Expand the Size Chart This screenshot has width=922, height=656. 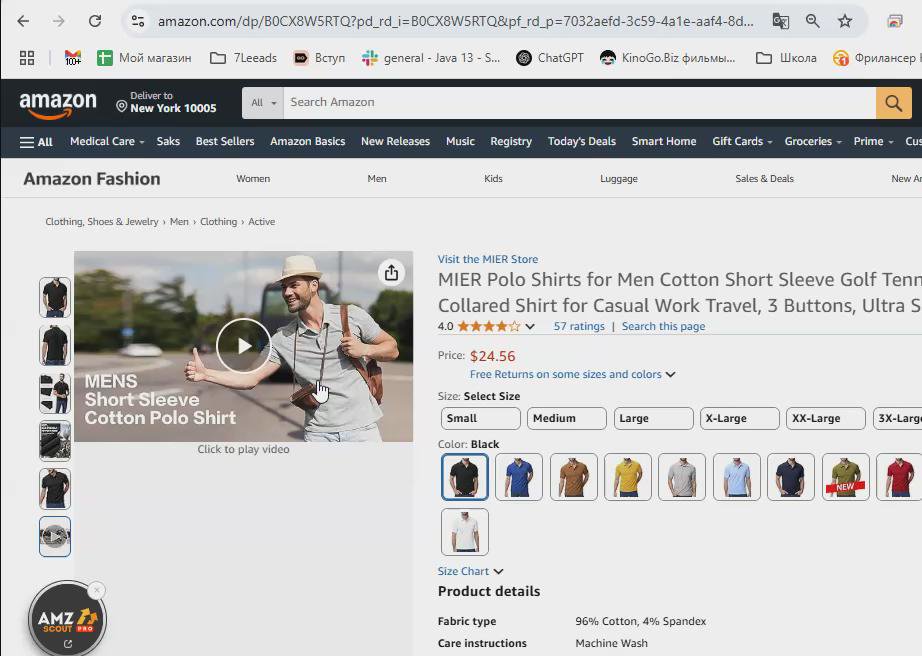pos(470,571)
